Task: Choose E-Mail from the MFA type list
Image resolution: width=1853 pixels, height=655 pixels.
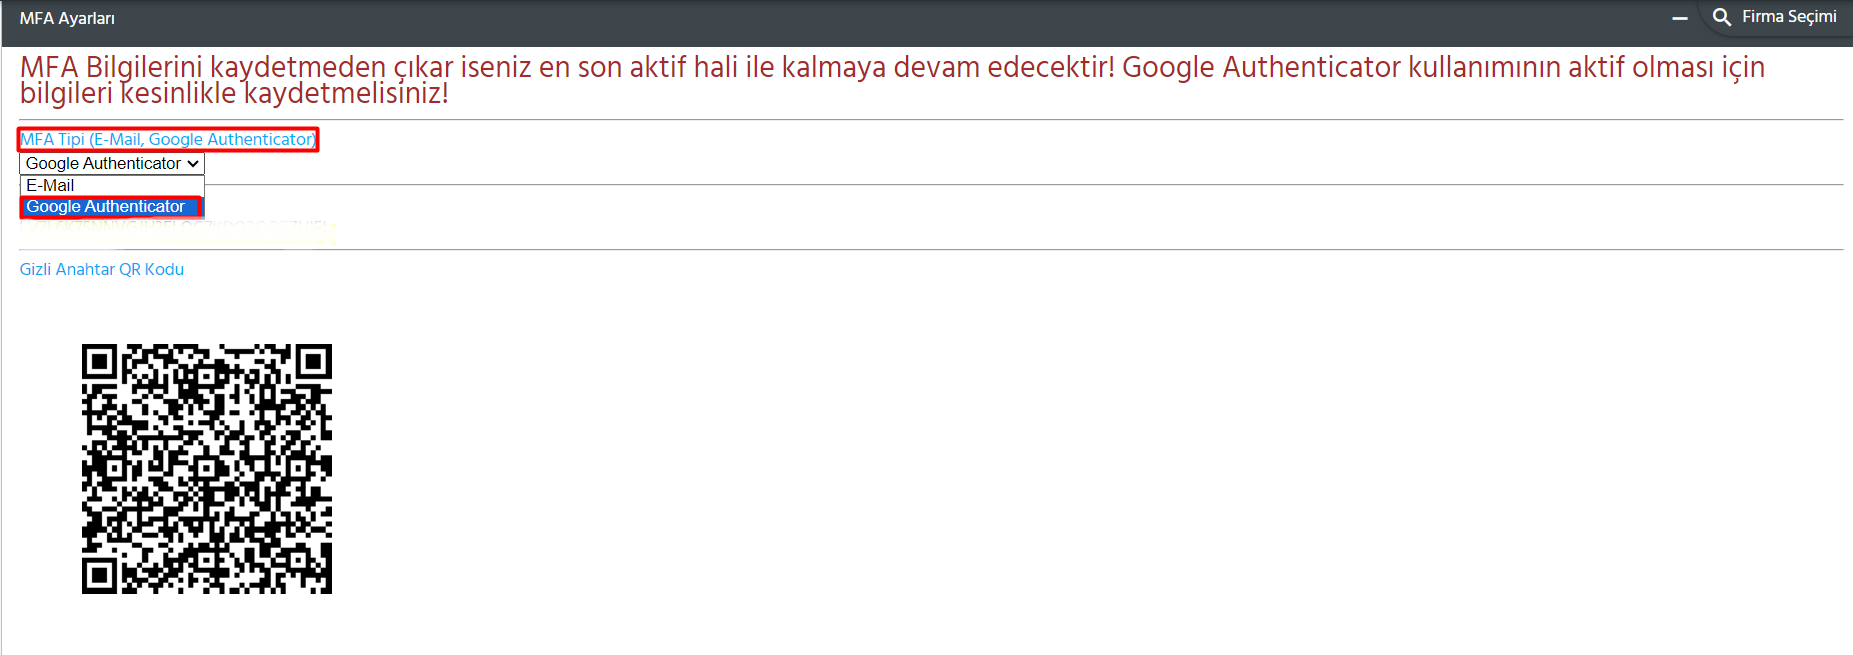Action: pyautogui.click(x=112, y=186)
